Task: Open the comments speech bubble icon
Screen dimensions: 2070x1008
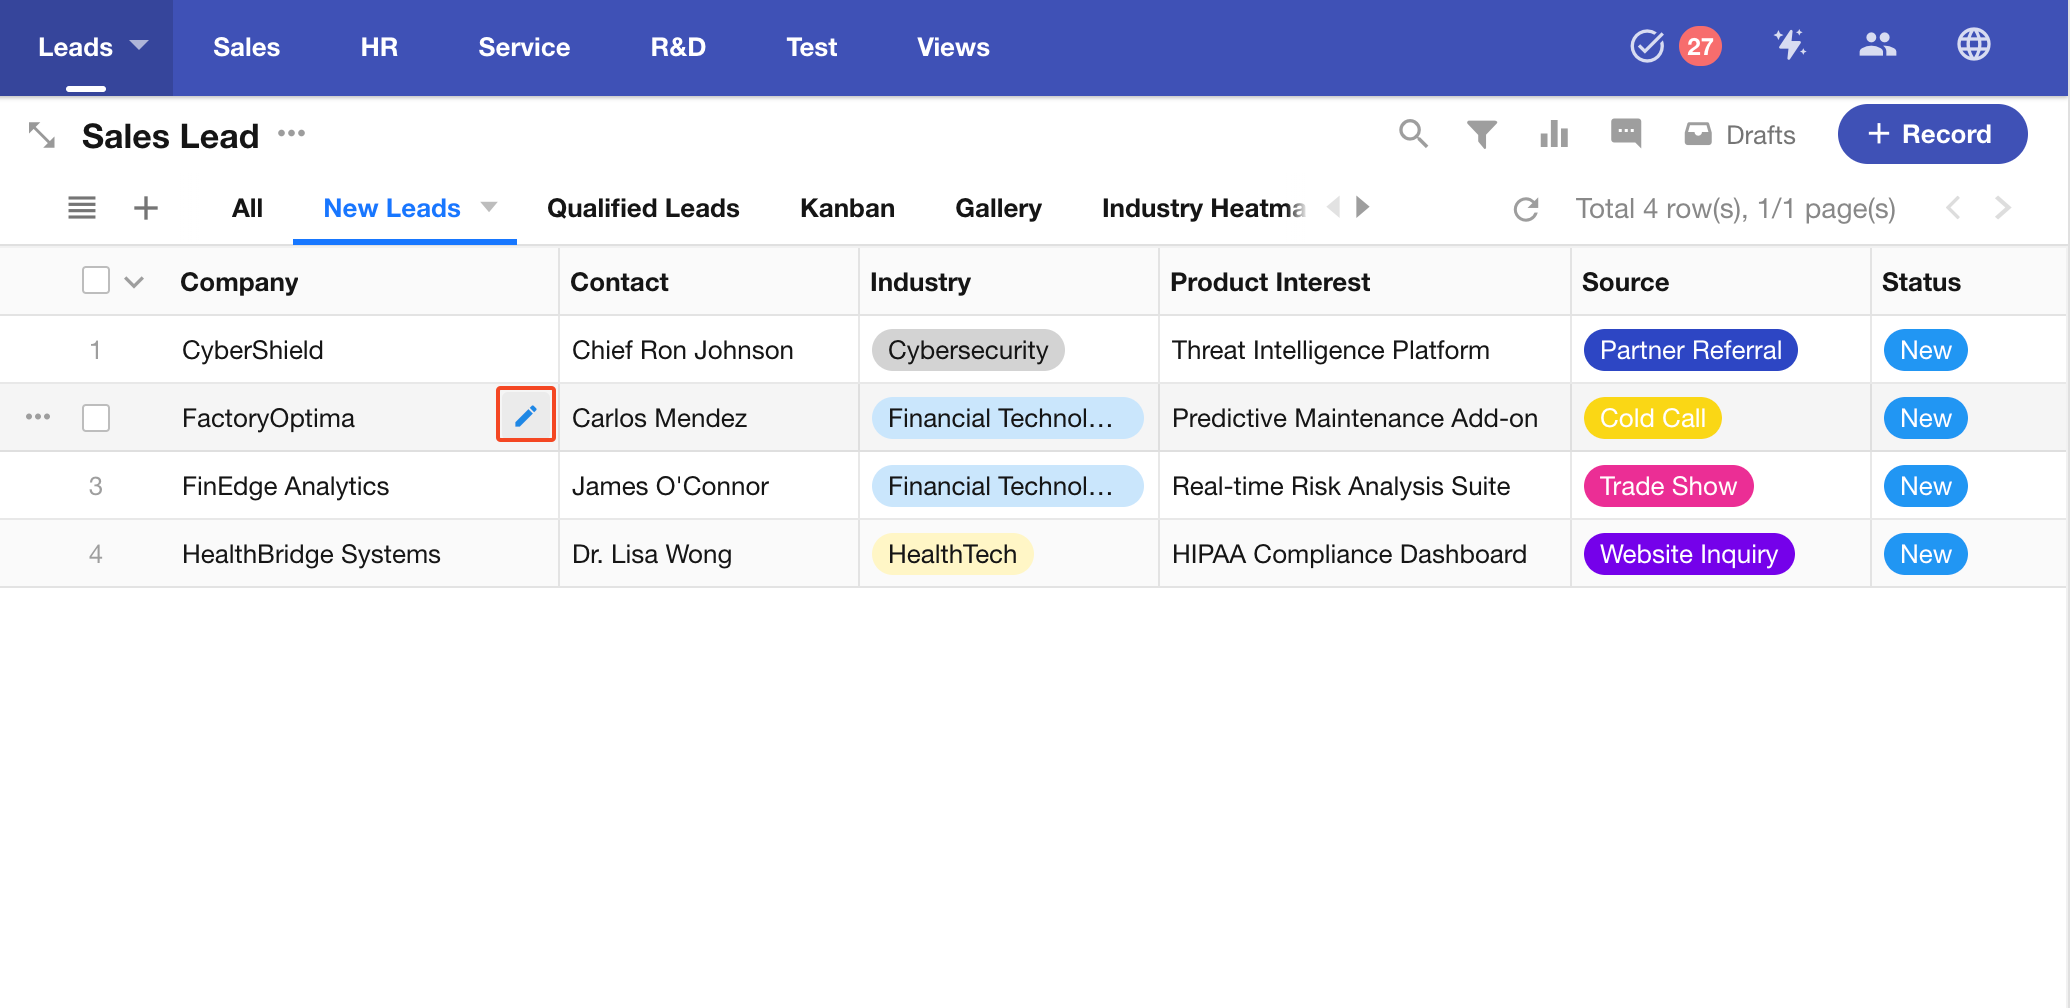Action: (x=1626, y=133)
